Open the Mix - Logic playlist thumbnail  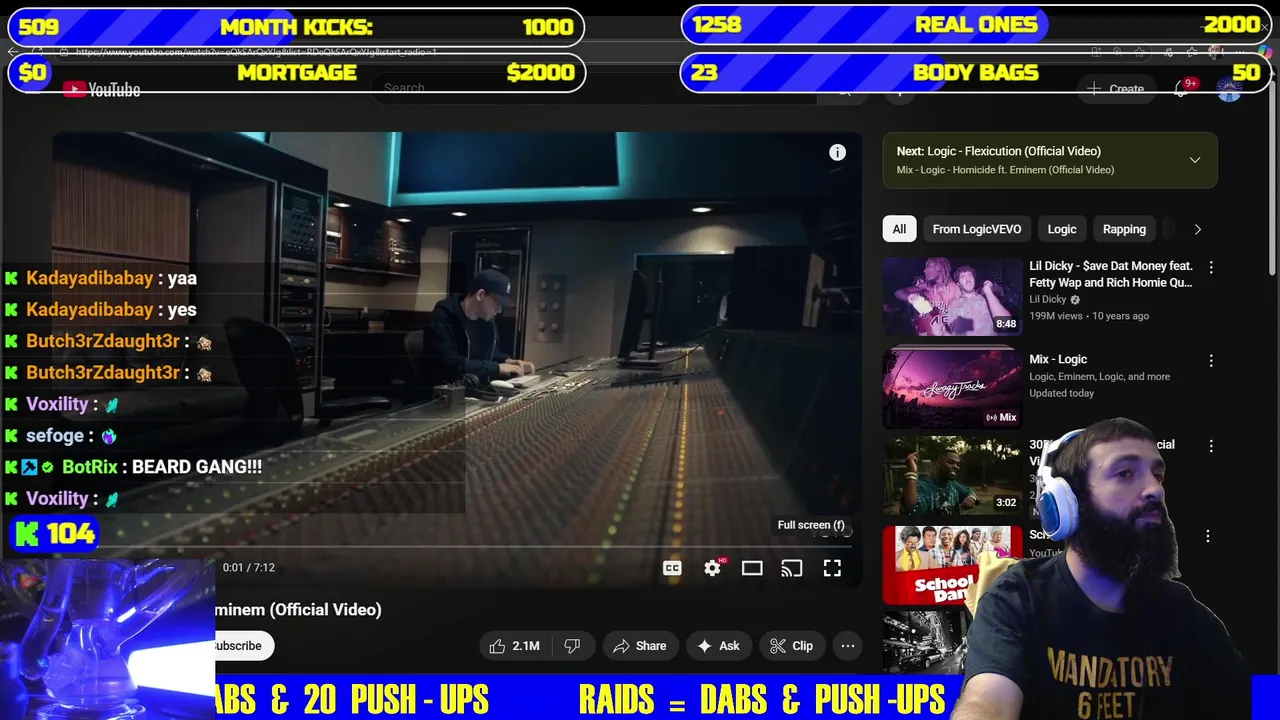pyautogui.click(x=952, y=387)
